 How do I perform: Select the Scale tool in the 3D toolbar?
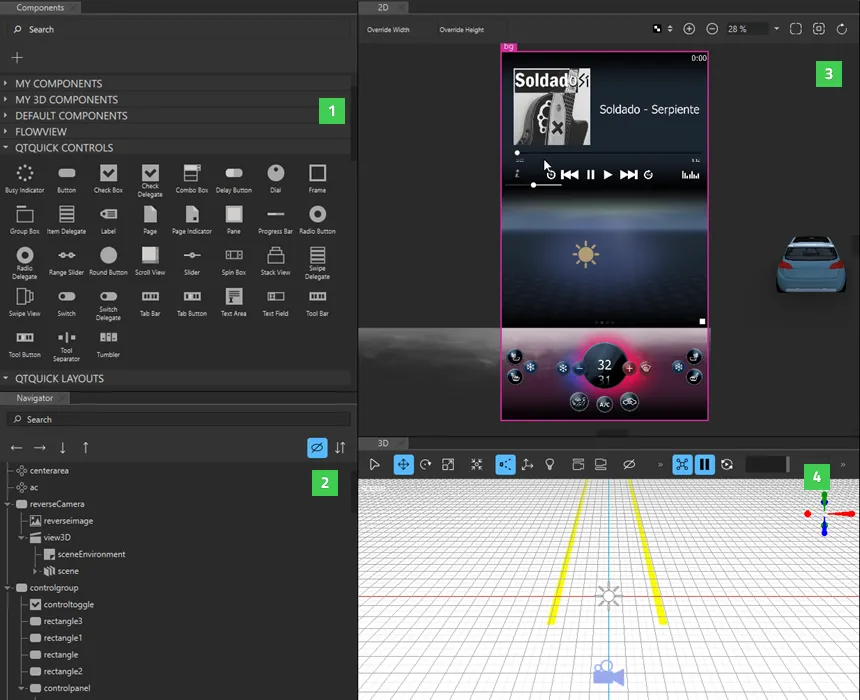pos(449,464)
